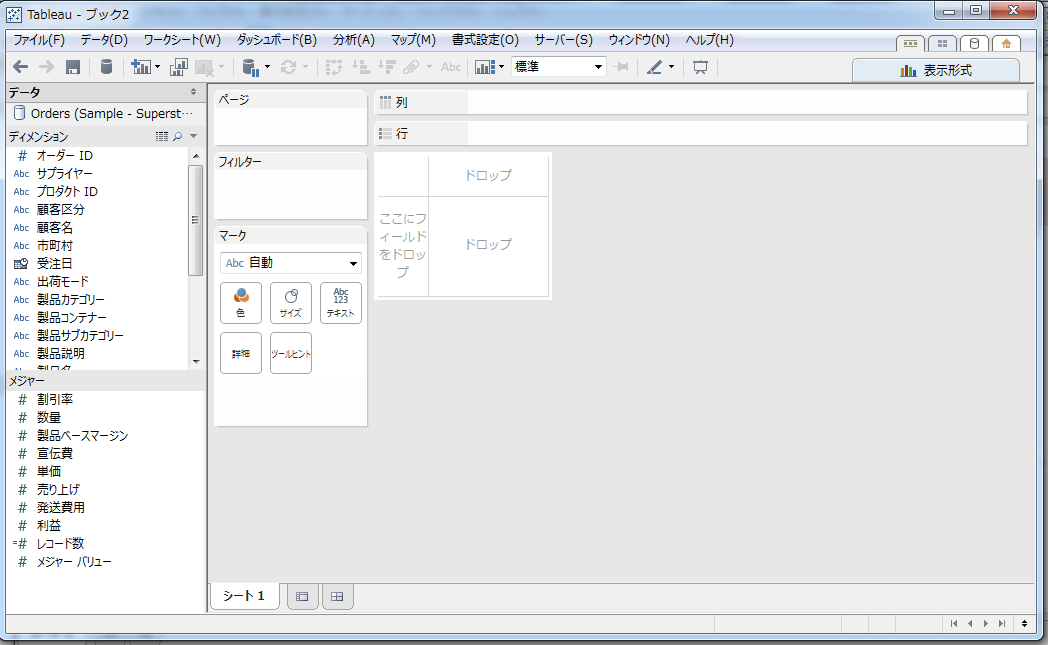
Task: Select the シート 1 sheet tab
Action: point(244,596)
